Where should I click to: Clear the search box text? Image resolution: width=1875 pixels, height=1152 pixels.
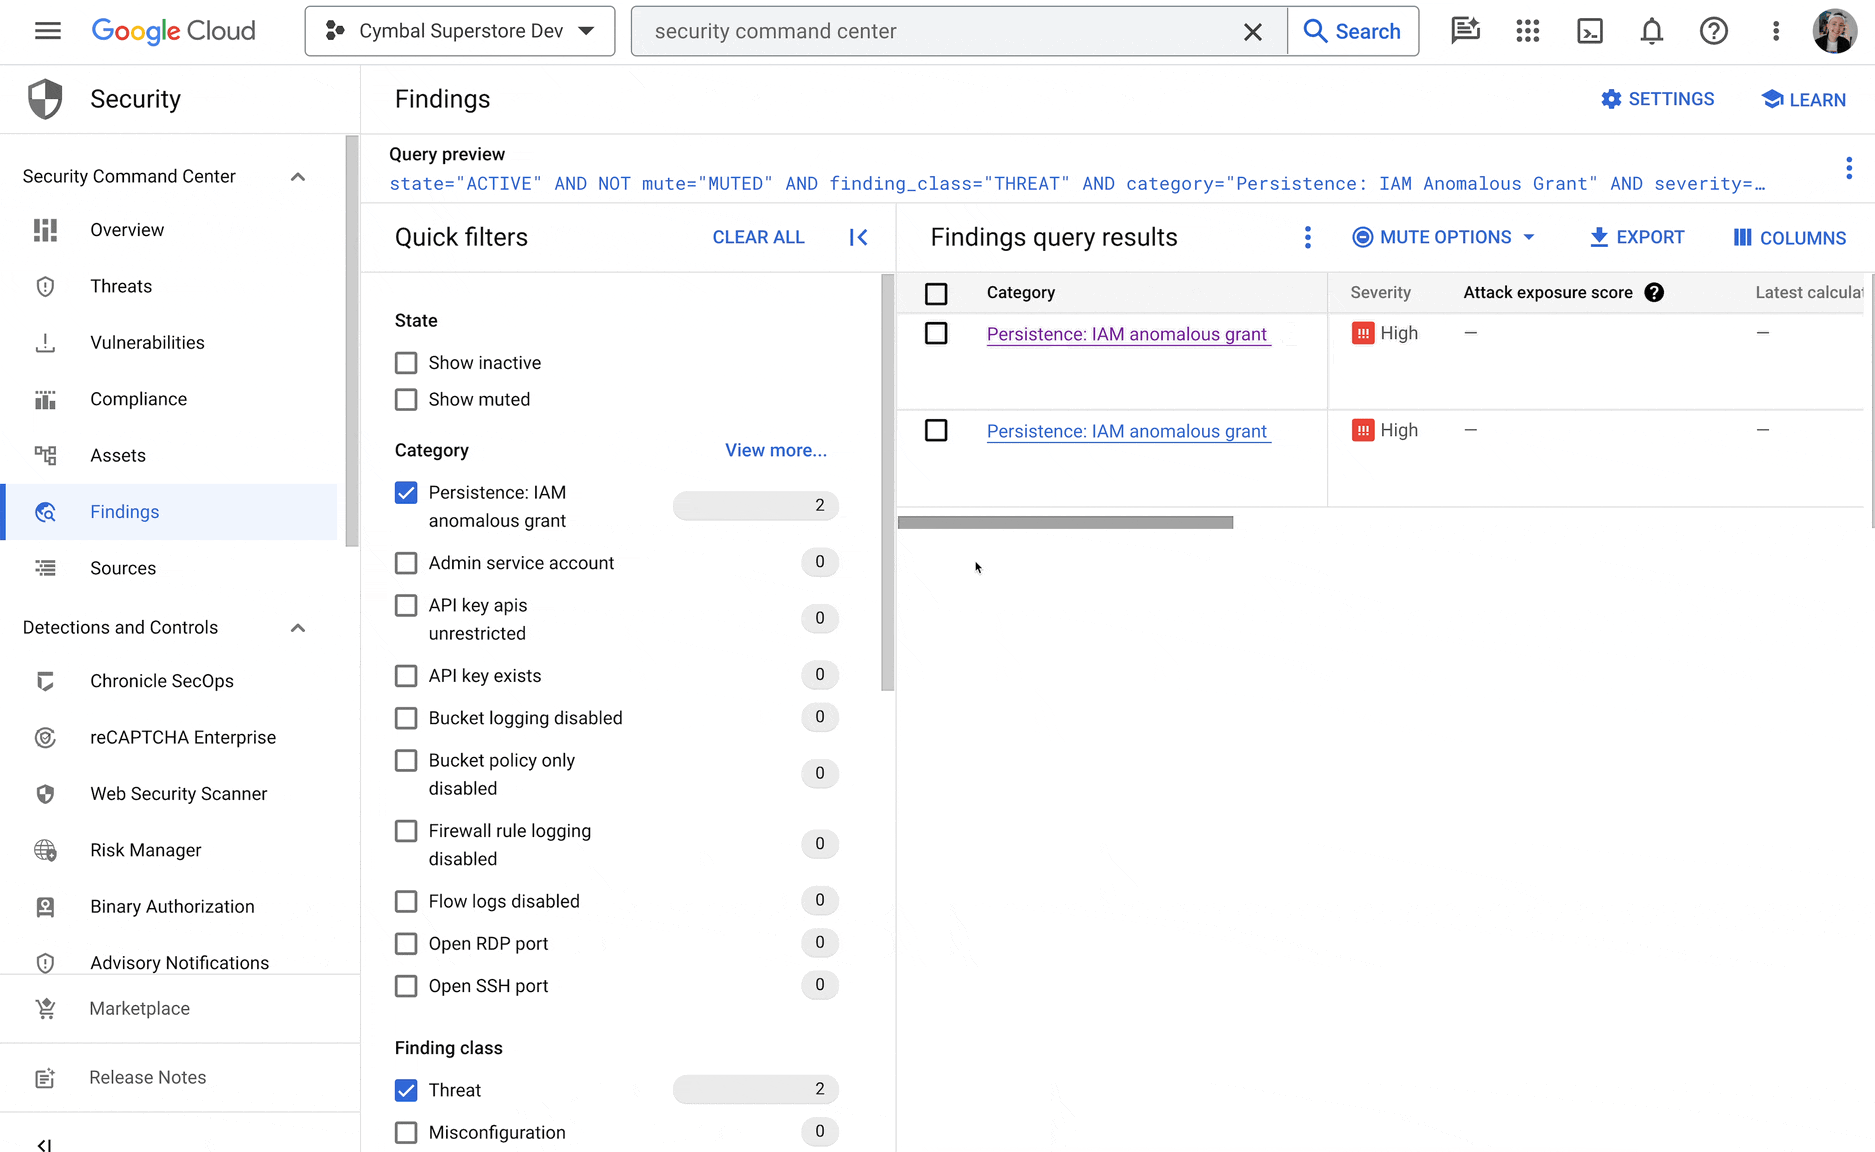[x=1252, y=32]
